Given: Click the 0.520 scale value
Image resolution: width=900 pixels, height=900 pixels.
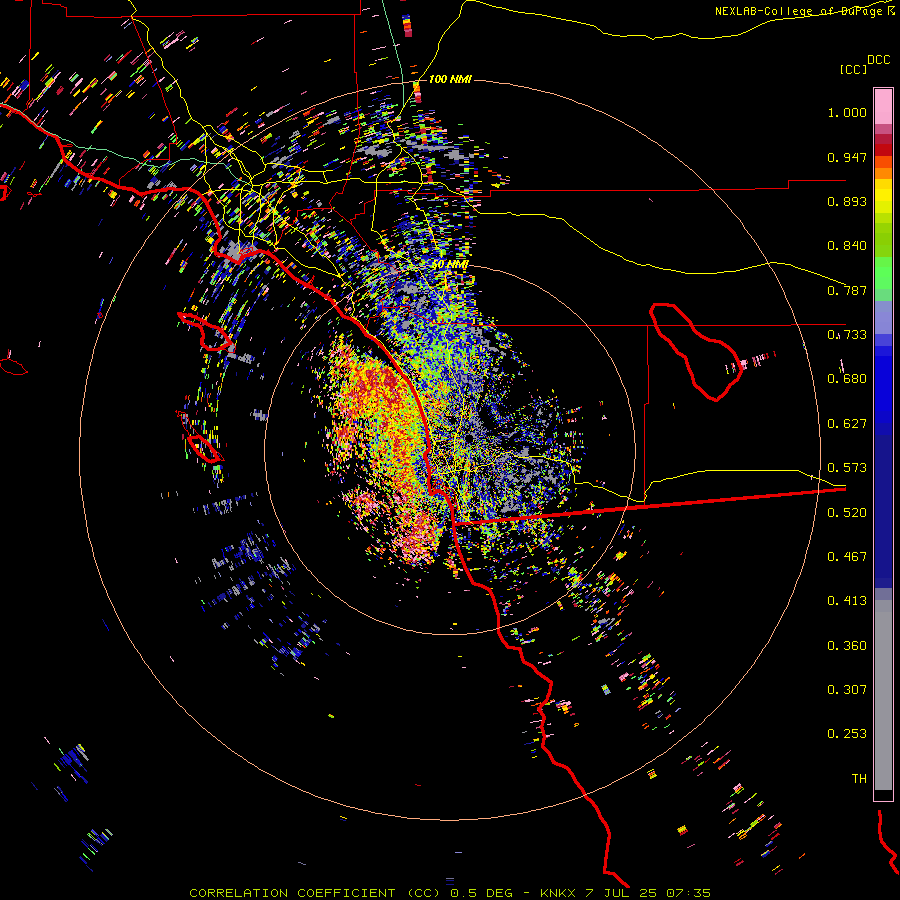Looking at the screenshot, I should pyautogui.click(x=847, y=513).
